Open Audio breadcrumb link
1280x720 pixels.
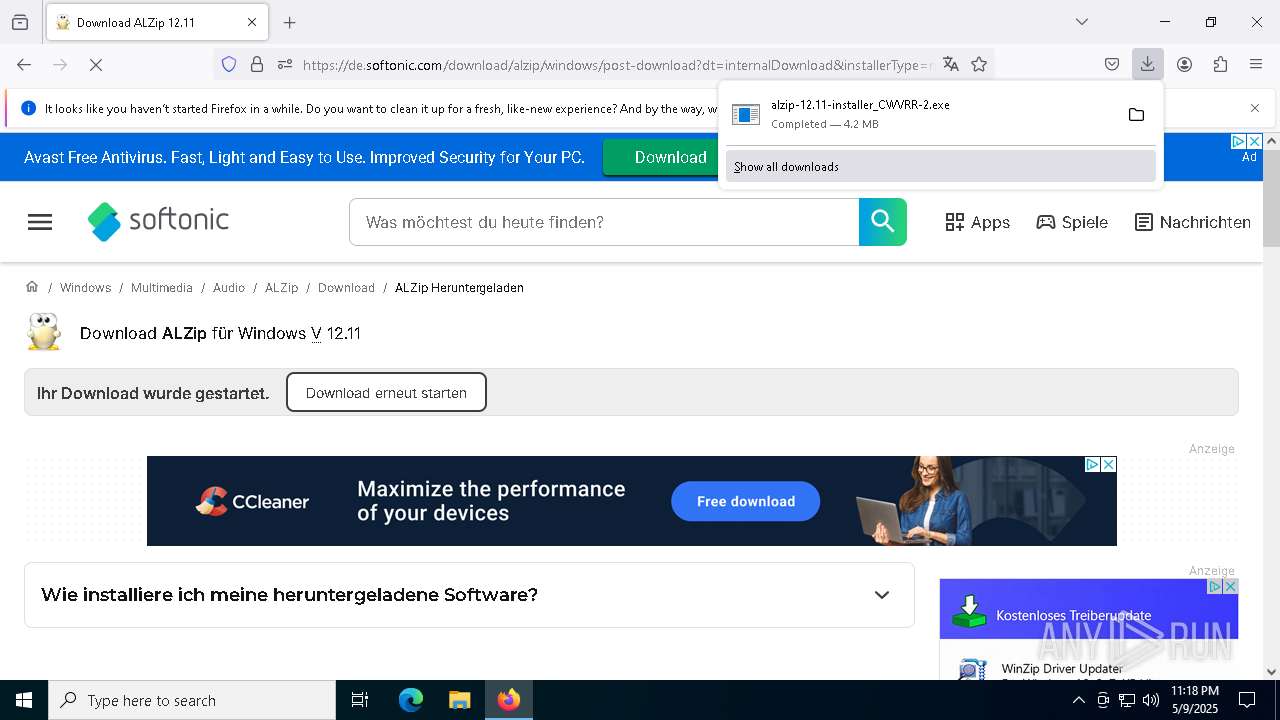point(229,288)
